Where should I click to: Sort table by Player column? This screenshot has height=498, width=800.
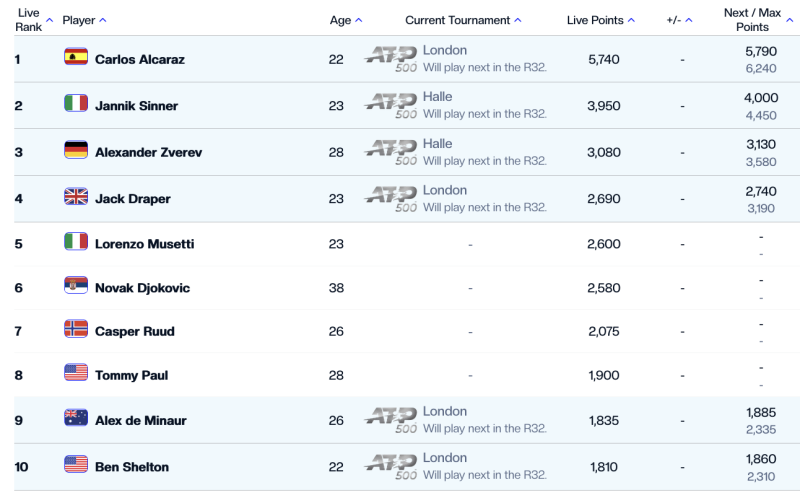pyautogui.click(x=84, y=20)
